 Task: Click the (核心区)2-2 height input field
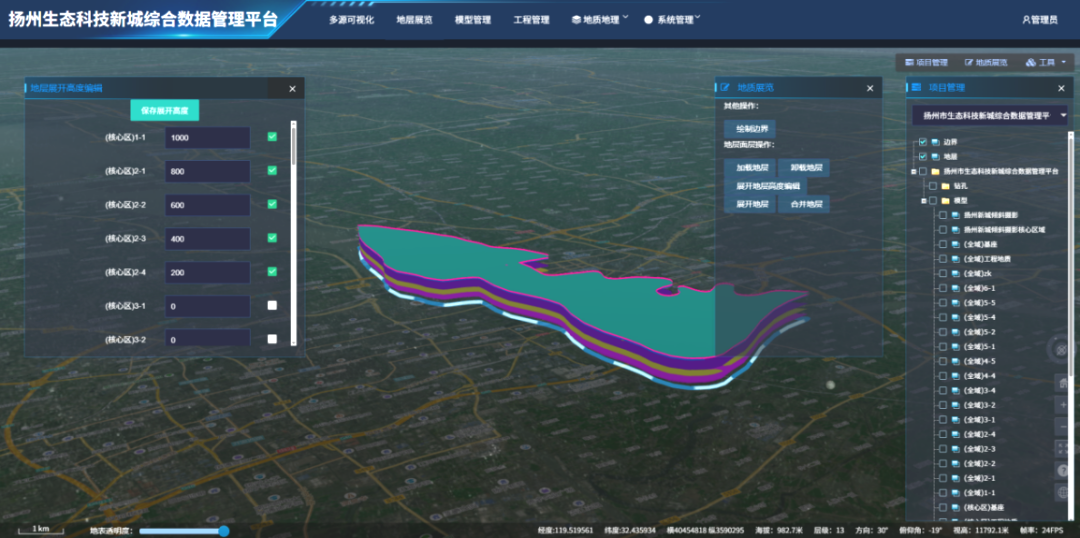click(207, 205)
